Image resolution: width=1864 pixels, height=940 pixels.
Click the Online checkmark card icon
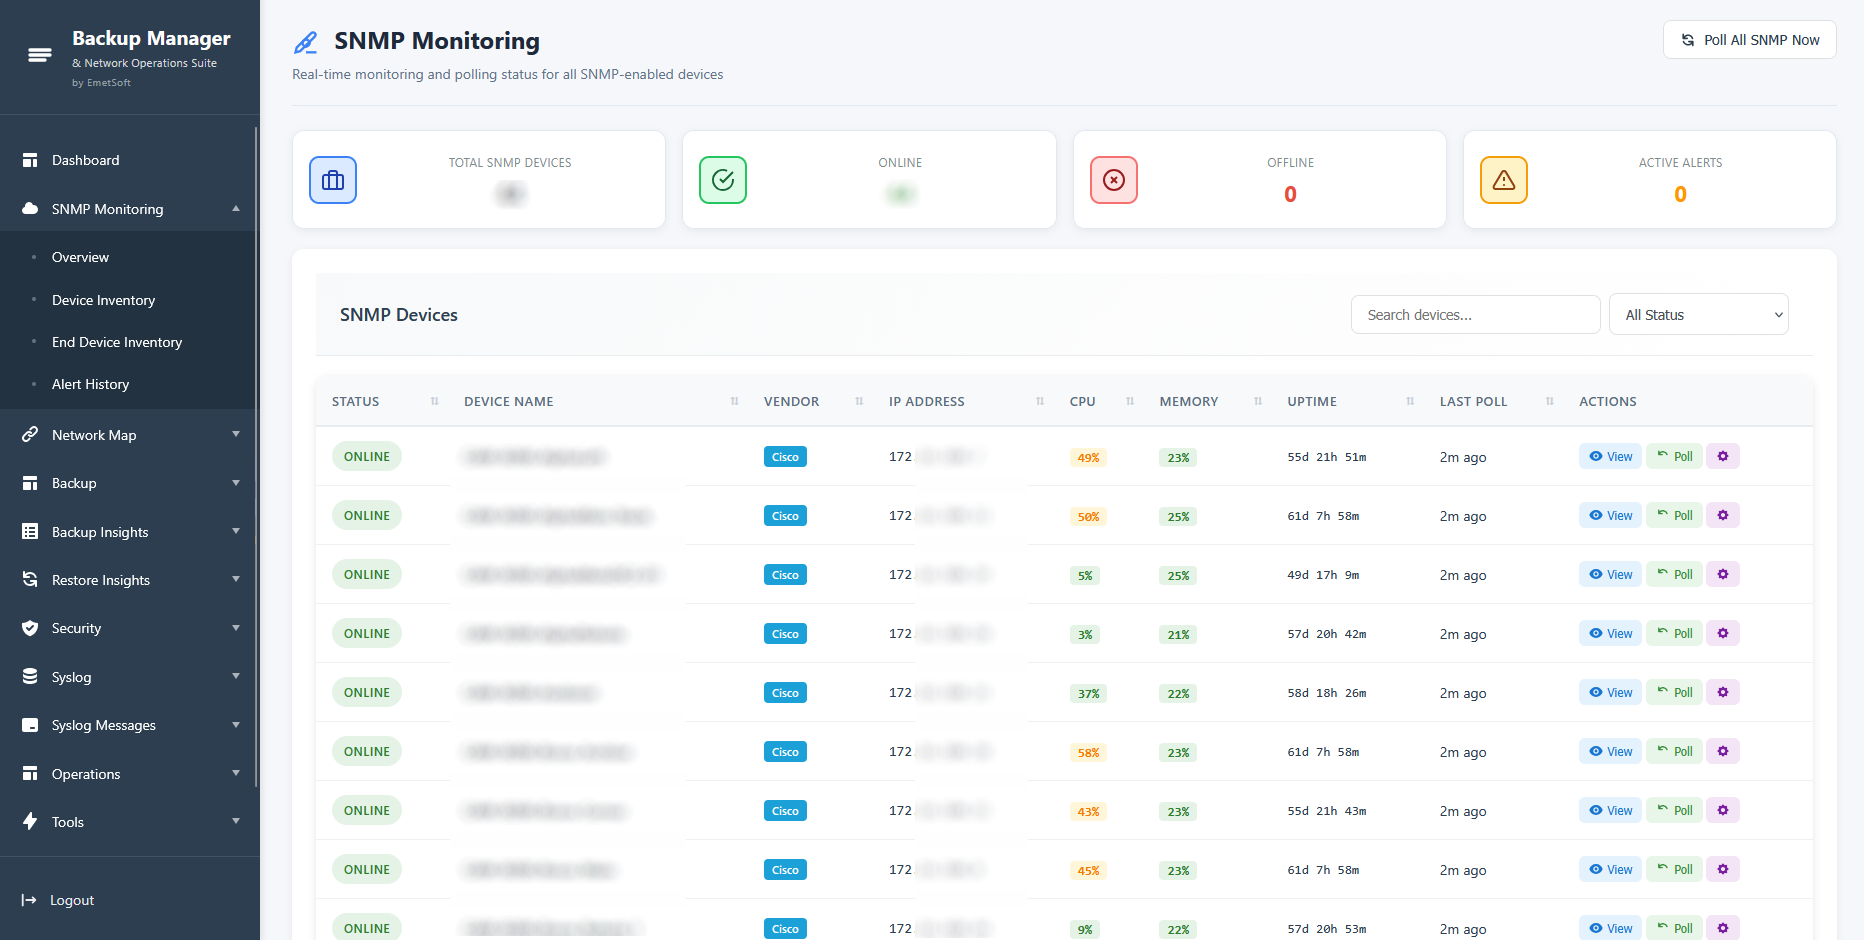723,180
